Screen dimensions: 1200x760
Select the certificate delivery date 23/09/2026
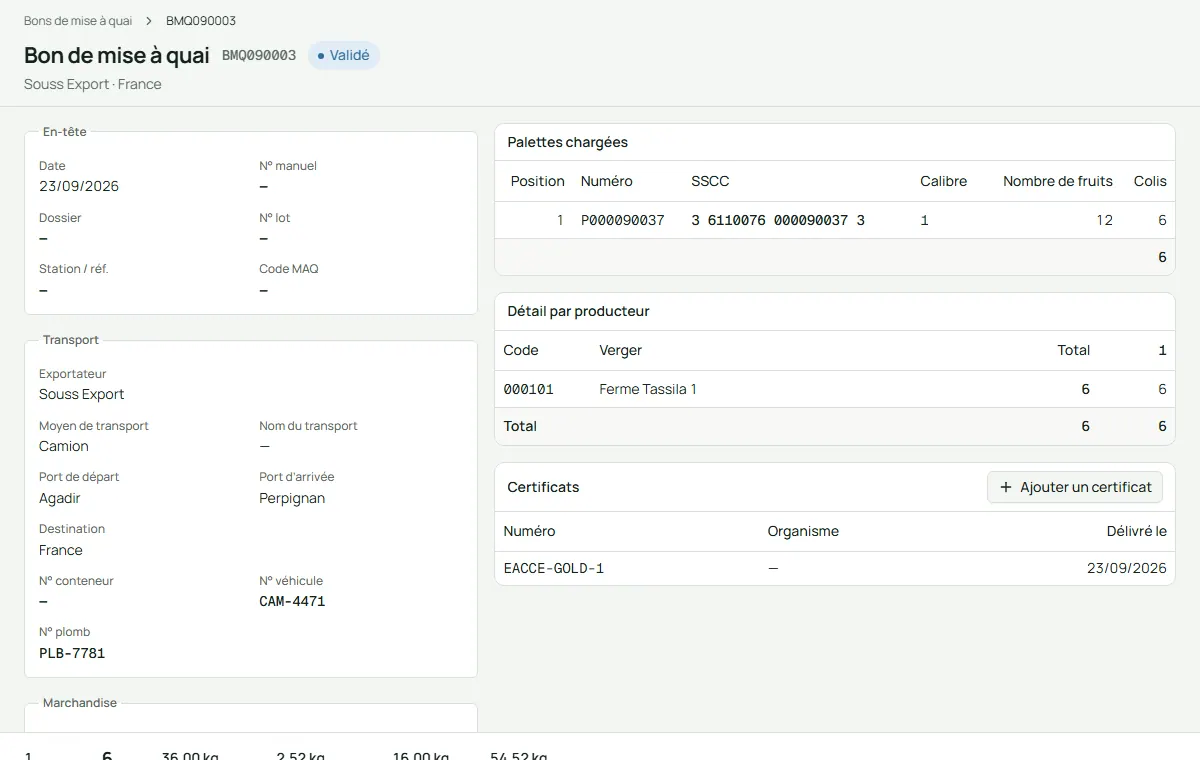coord(1127,568)
